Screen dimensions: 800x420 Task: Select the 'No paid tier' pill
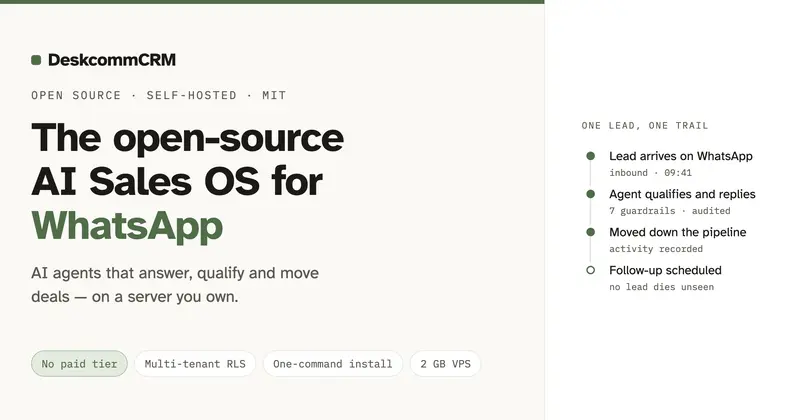(x=79, y=364)
